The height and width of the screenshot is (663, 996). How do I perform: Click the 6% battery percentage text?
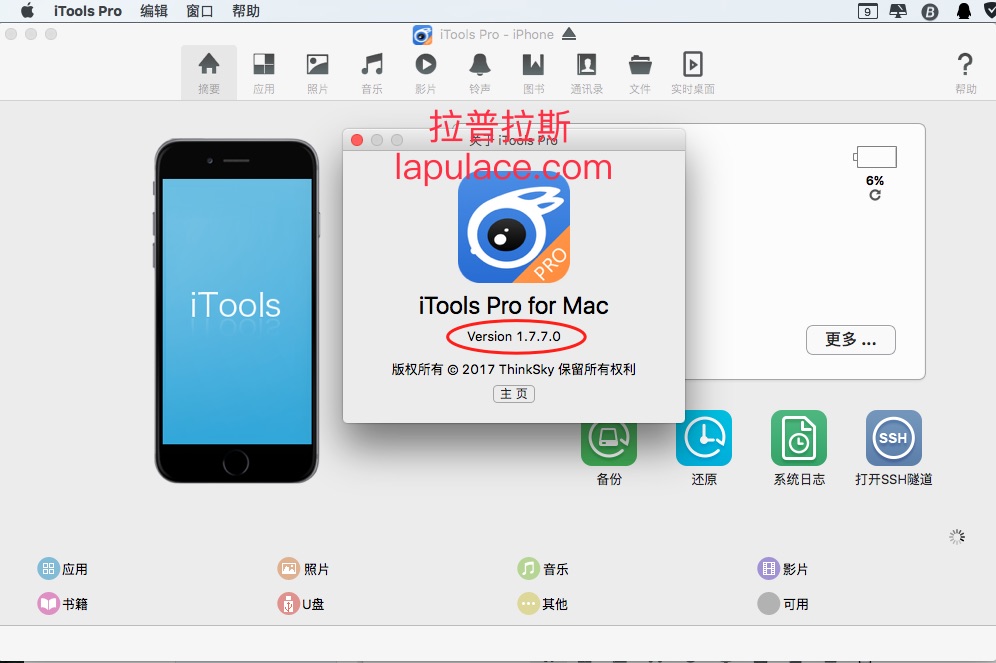[875, 180]
